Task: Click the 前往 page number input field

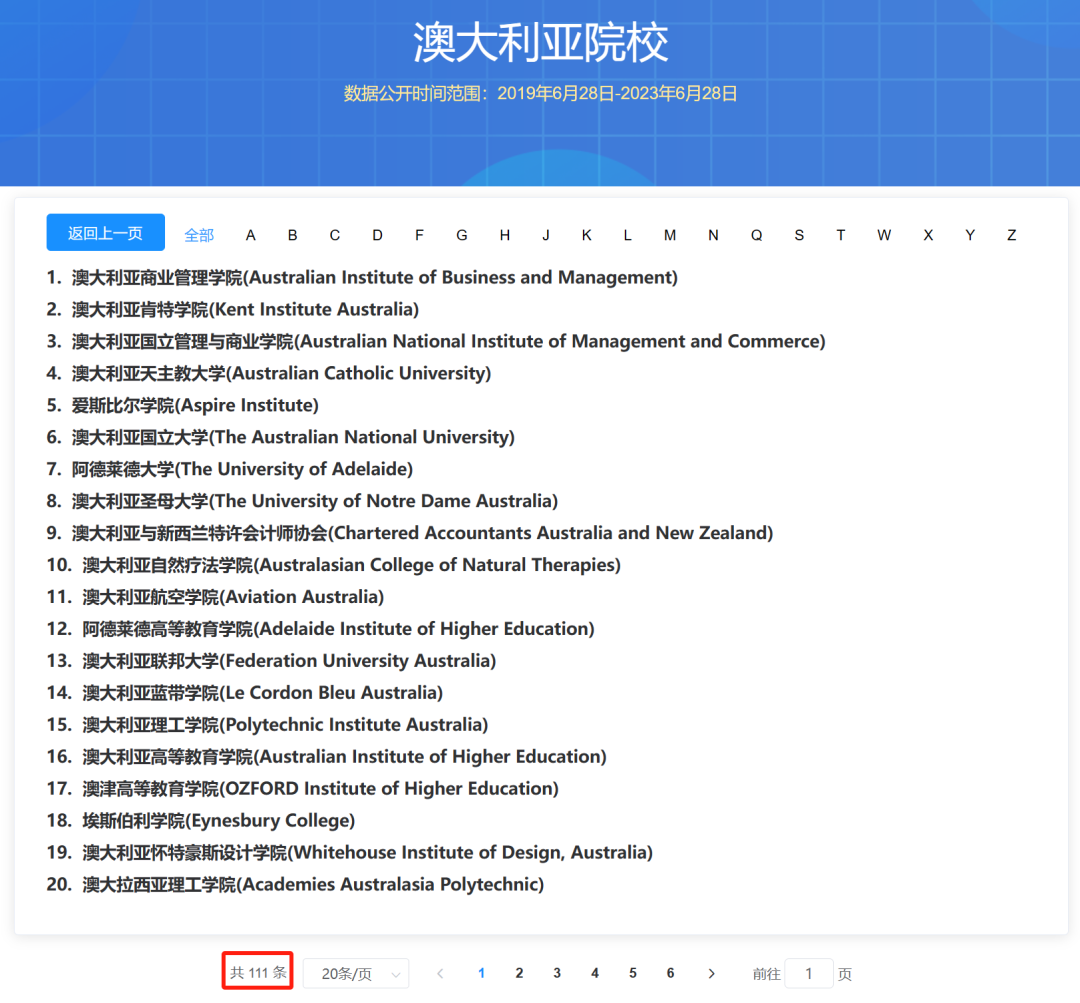Action: [810, 972]
